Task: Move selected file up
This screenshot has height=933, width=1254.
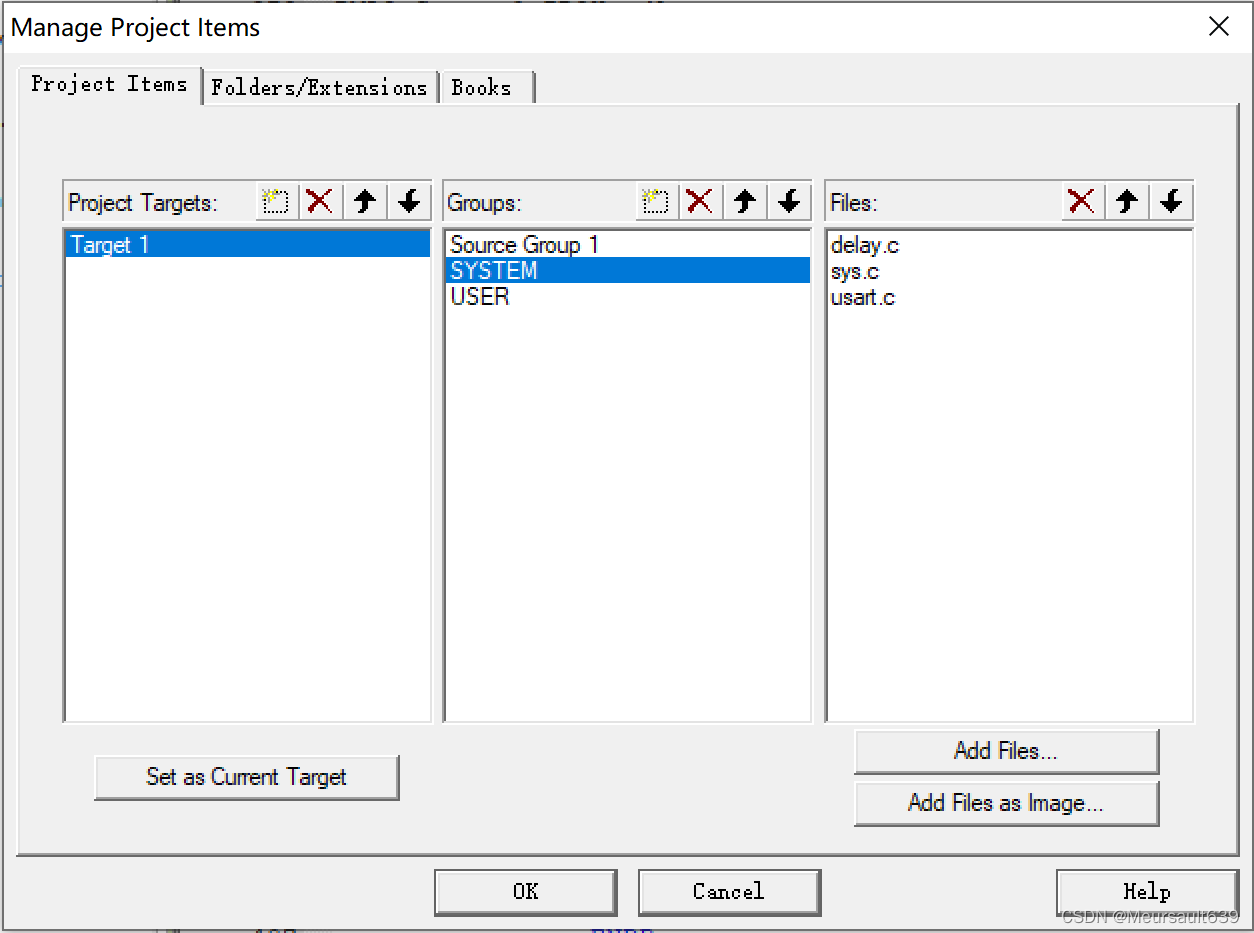Action: tap(1127, 202)
